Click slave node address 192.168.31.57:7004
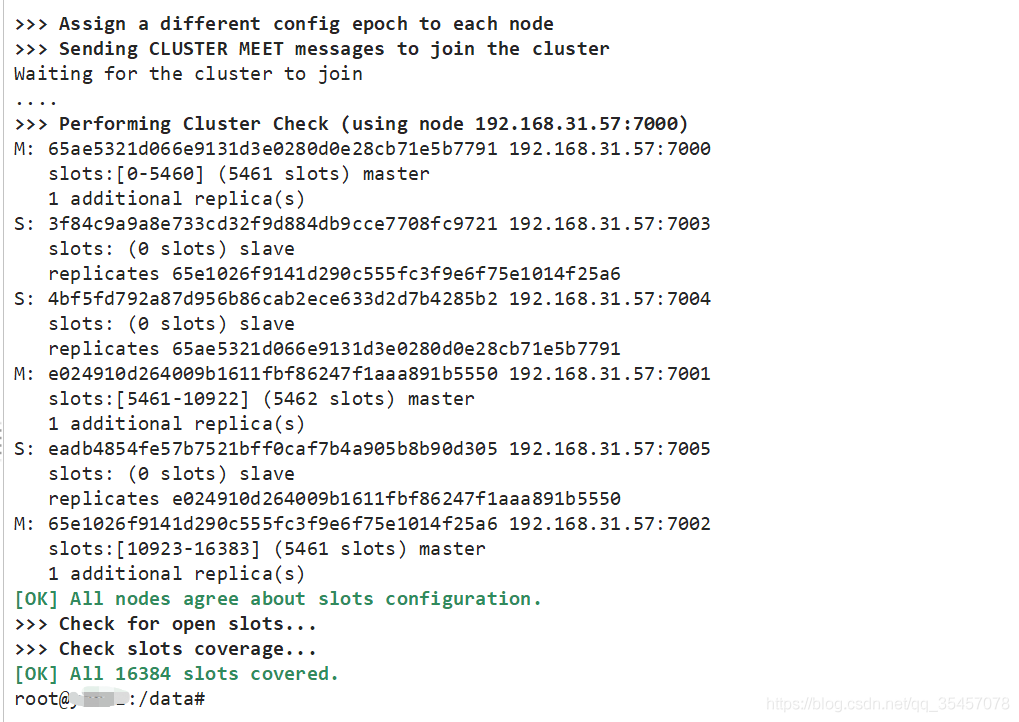Image resolution: width=1019 pixels, height=722 pixels. click(610, 299)
